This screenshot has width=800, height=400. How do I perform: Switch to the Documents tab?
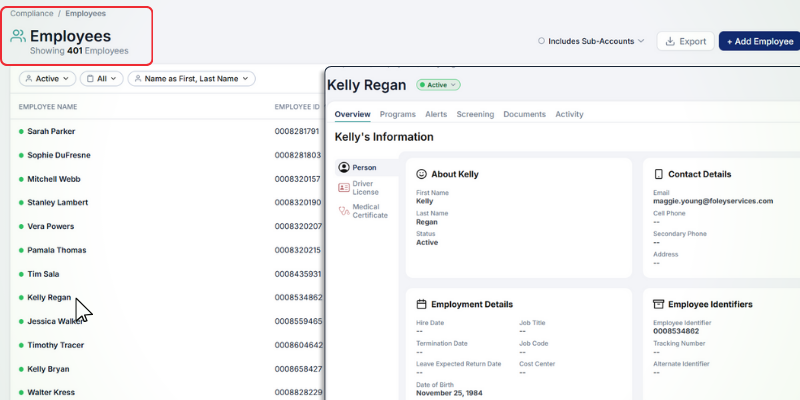pyautogui.click(x=524, y=114)
